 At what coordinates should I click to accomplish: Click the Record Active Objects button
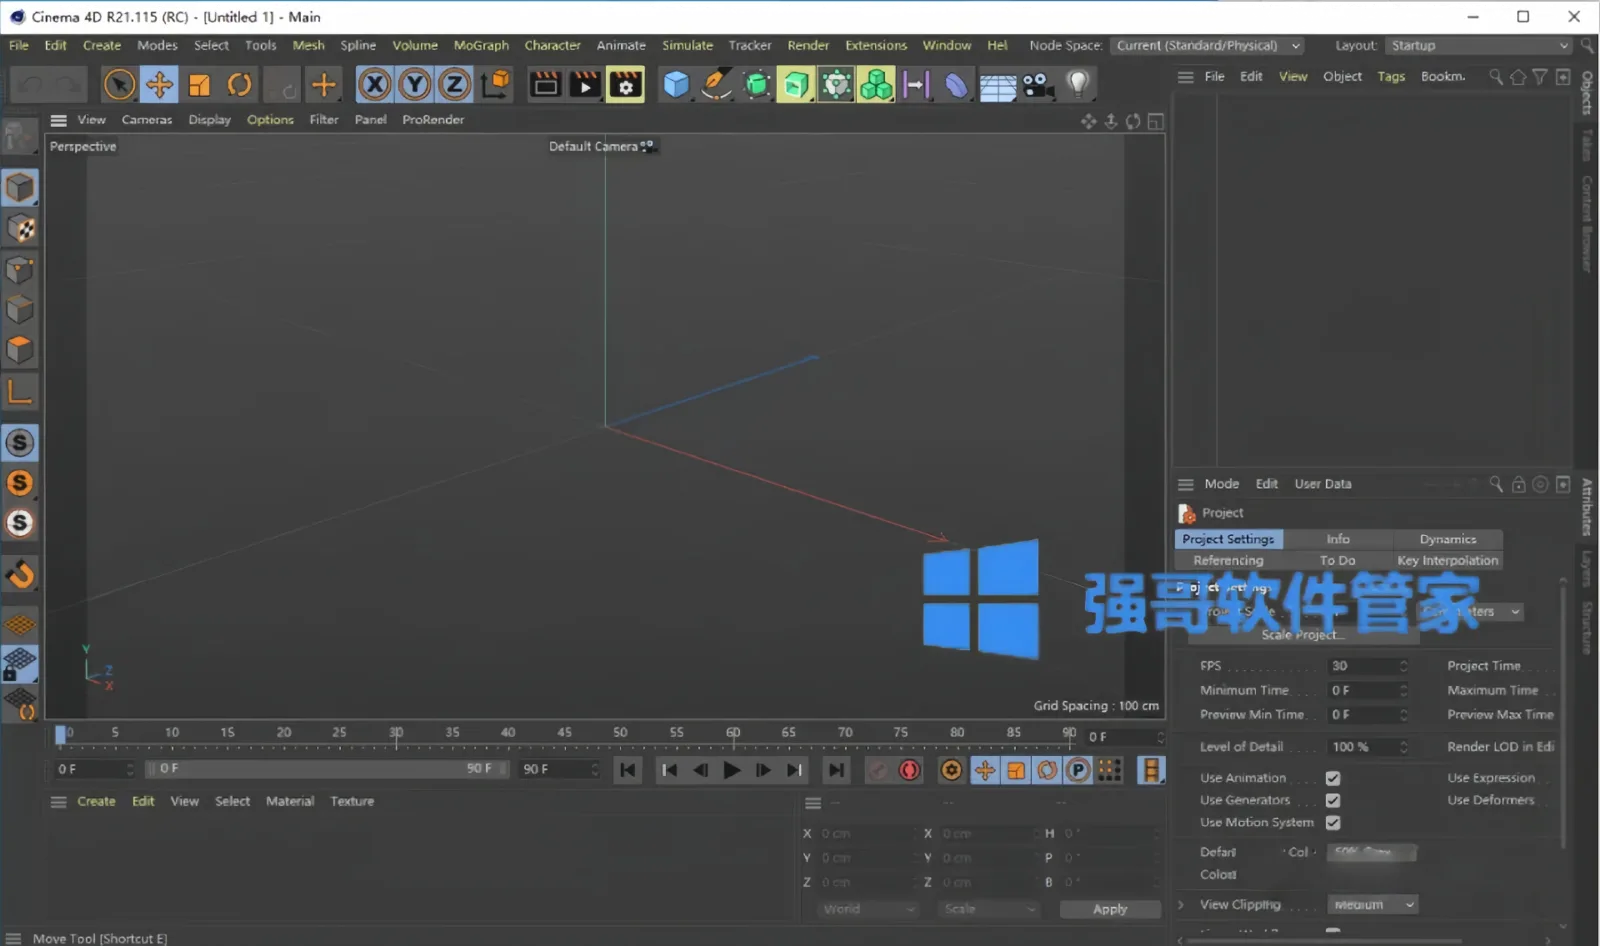(878, 770)
